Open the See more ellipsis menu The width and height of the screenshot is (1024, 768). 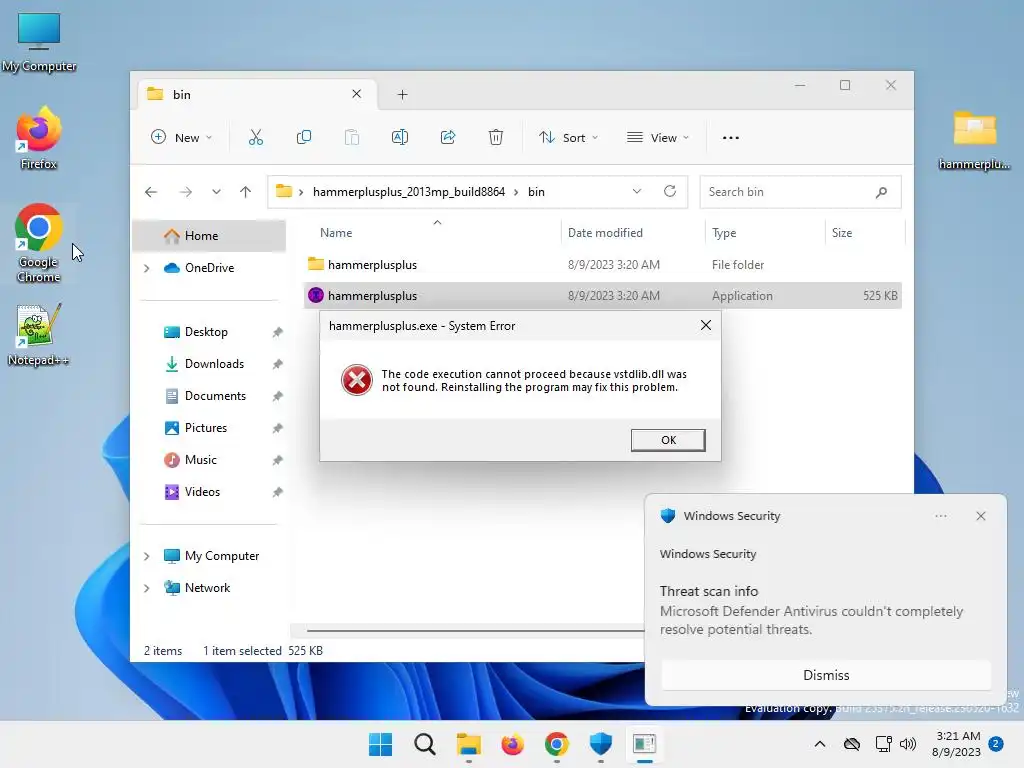[731, 138]
